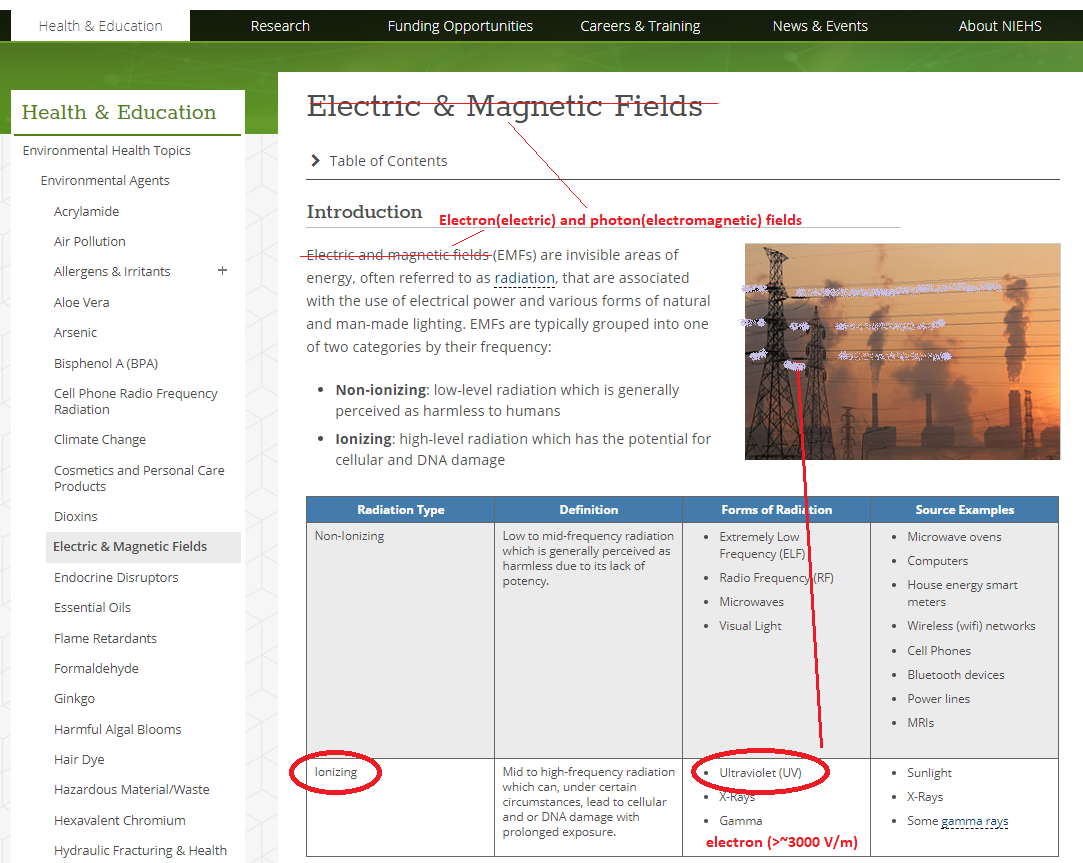Click the gamma rays glossary link
1083x863 pixels.
pos(974,821)
